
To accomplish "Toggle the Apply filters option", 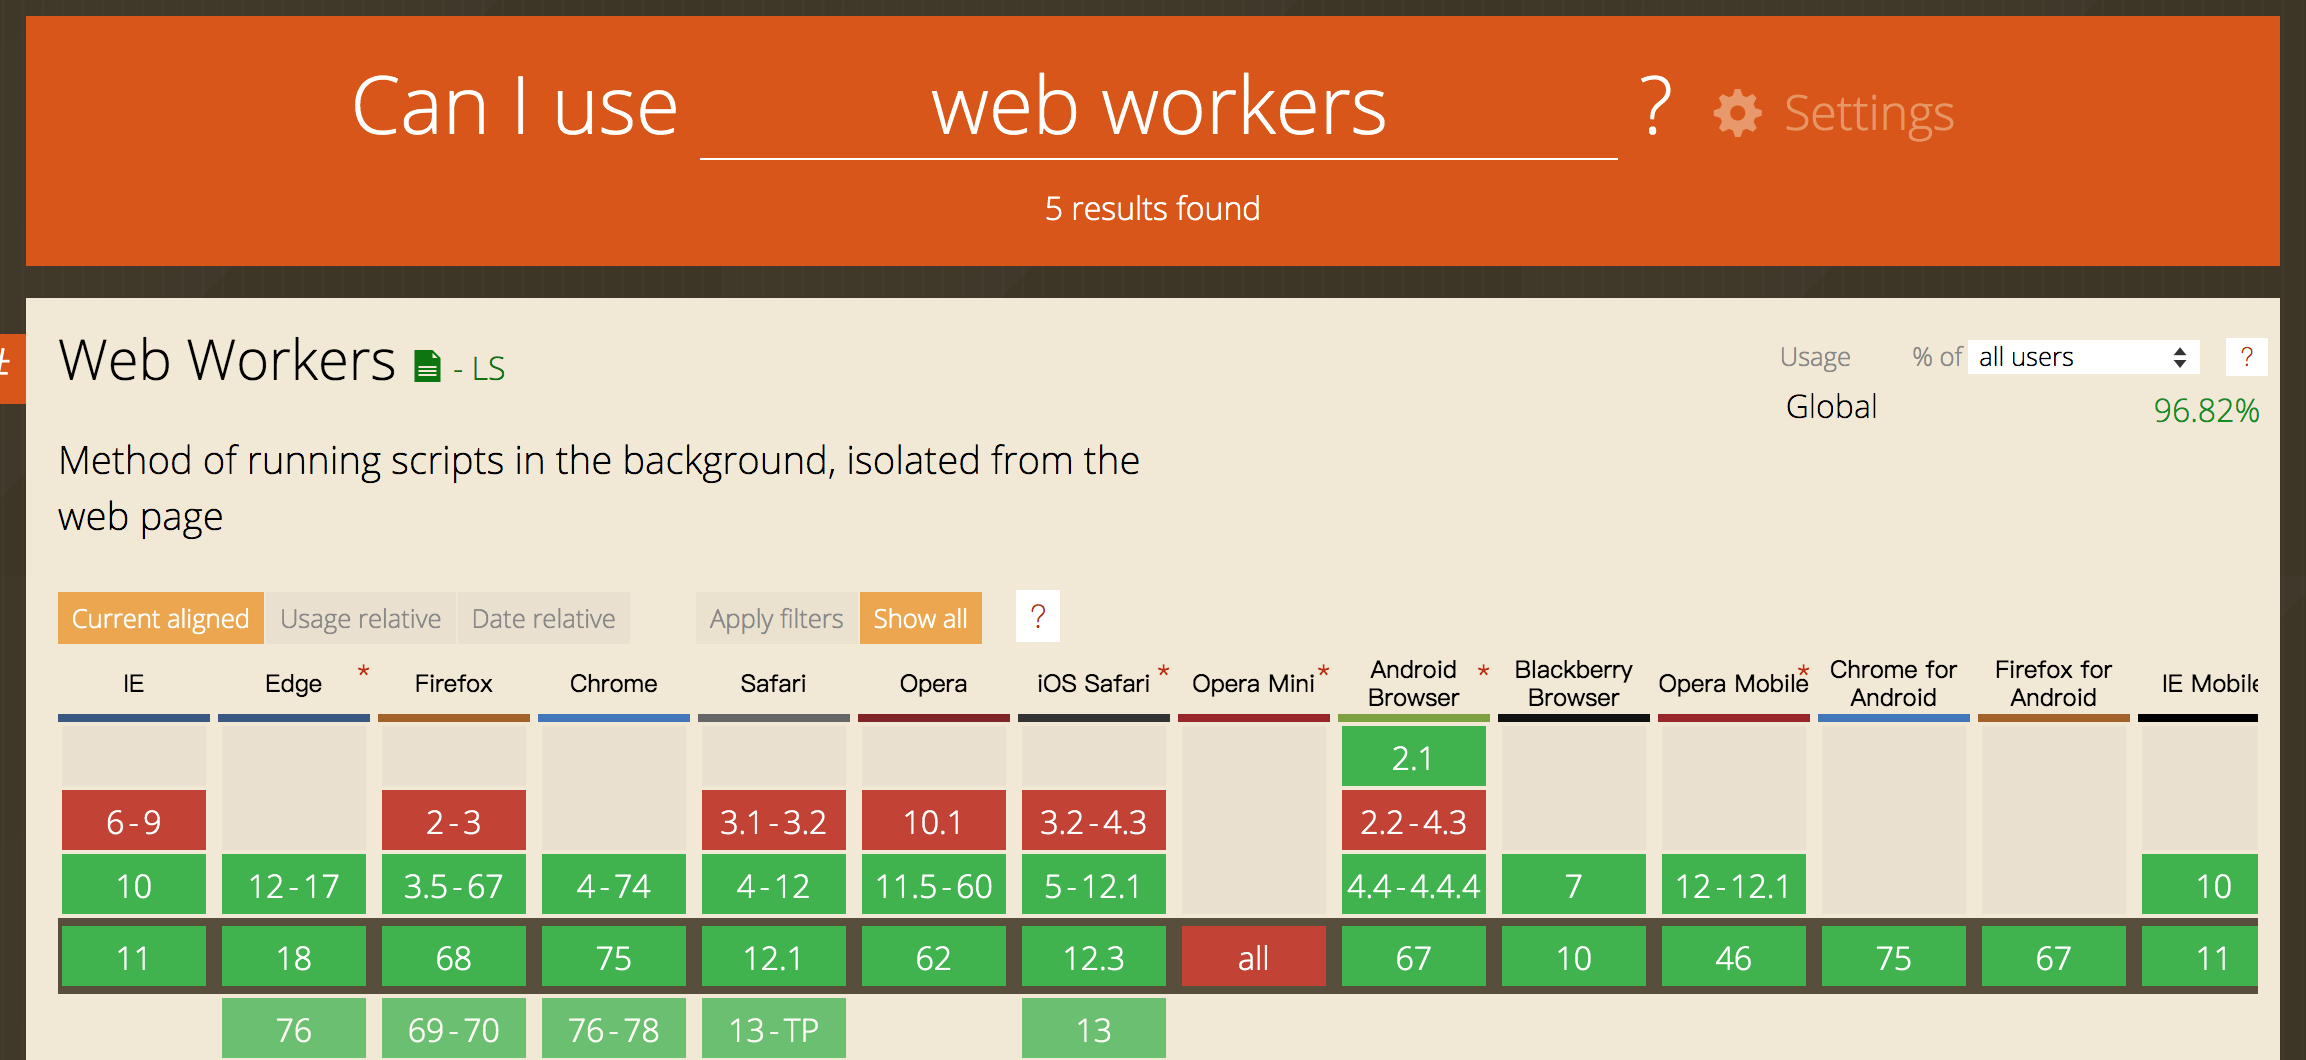I will 777,618.
